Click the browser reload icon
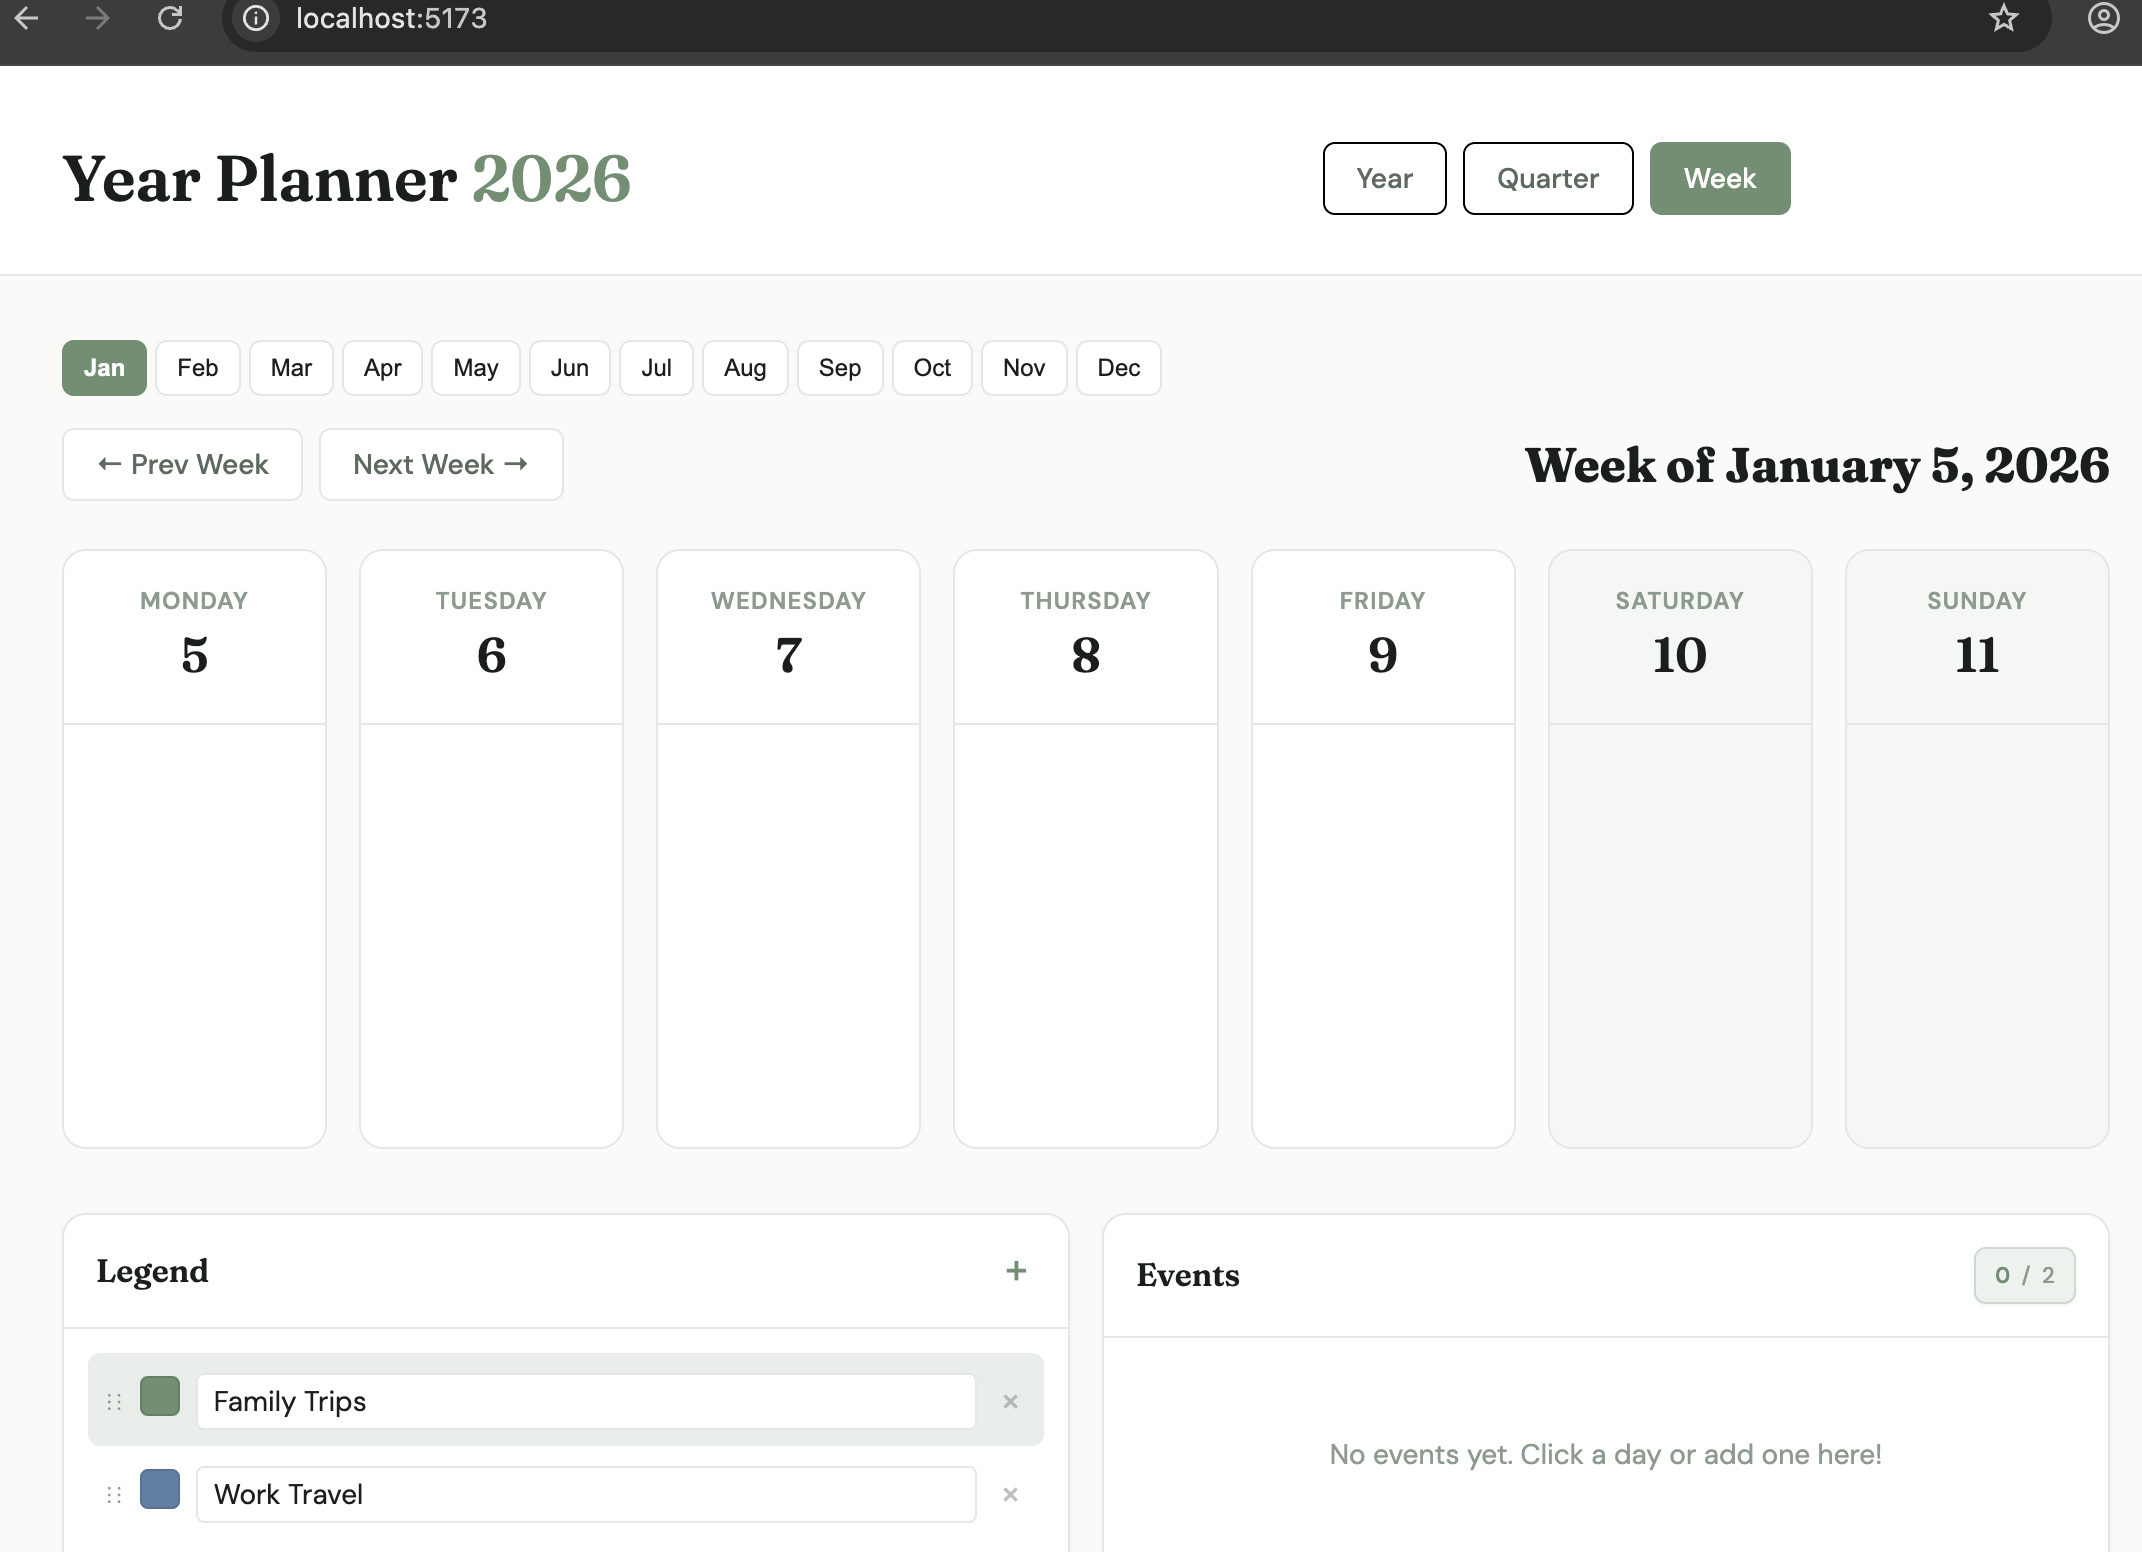Viewport: 2142px width, 1552px height. (x=170, y=18)
